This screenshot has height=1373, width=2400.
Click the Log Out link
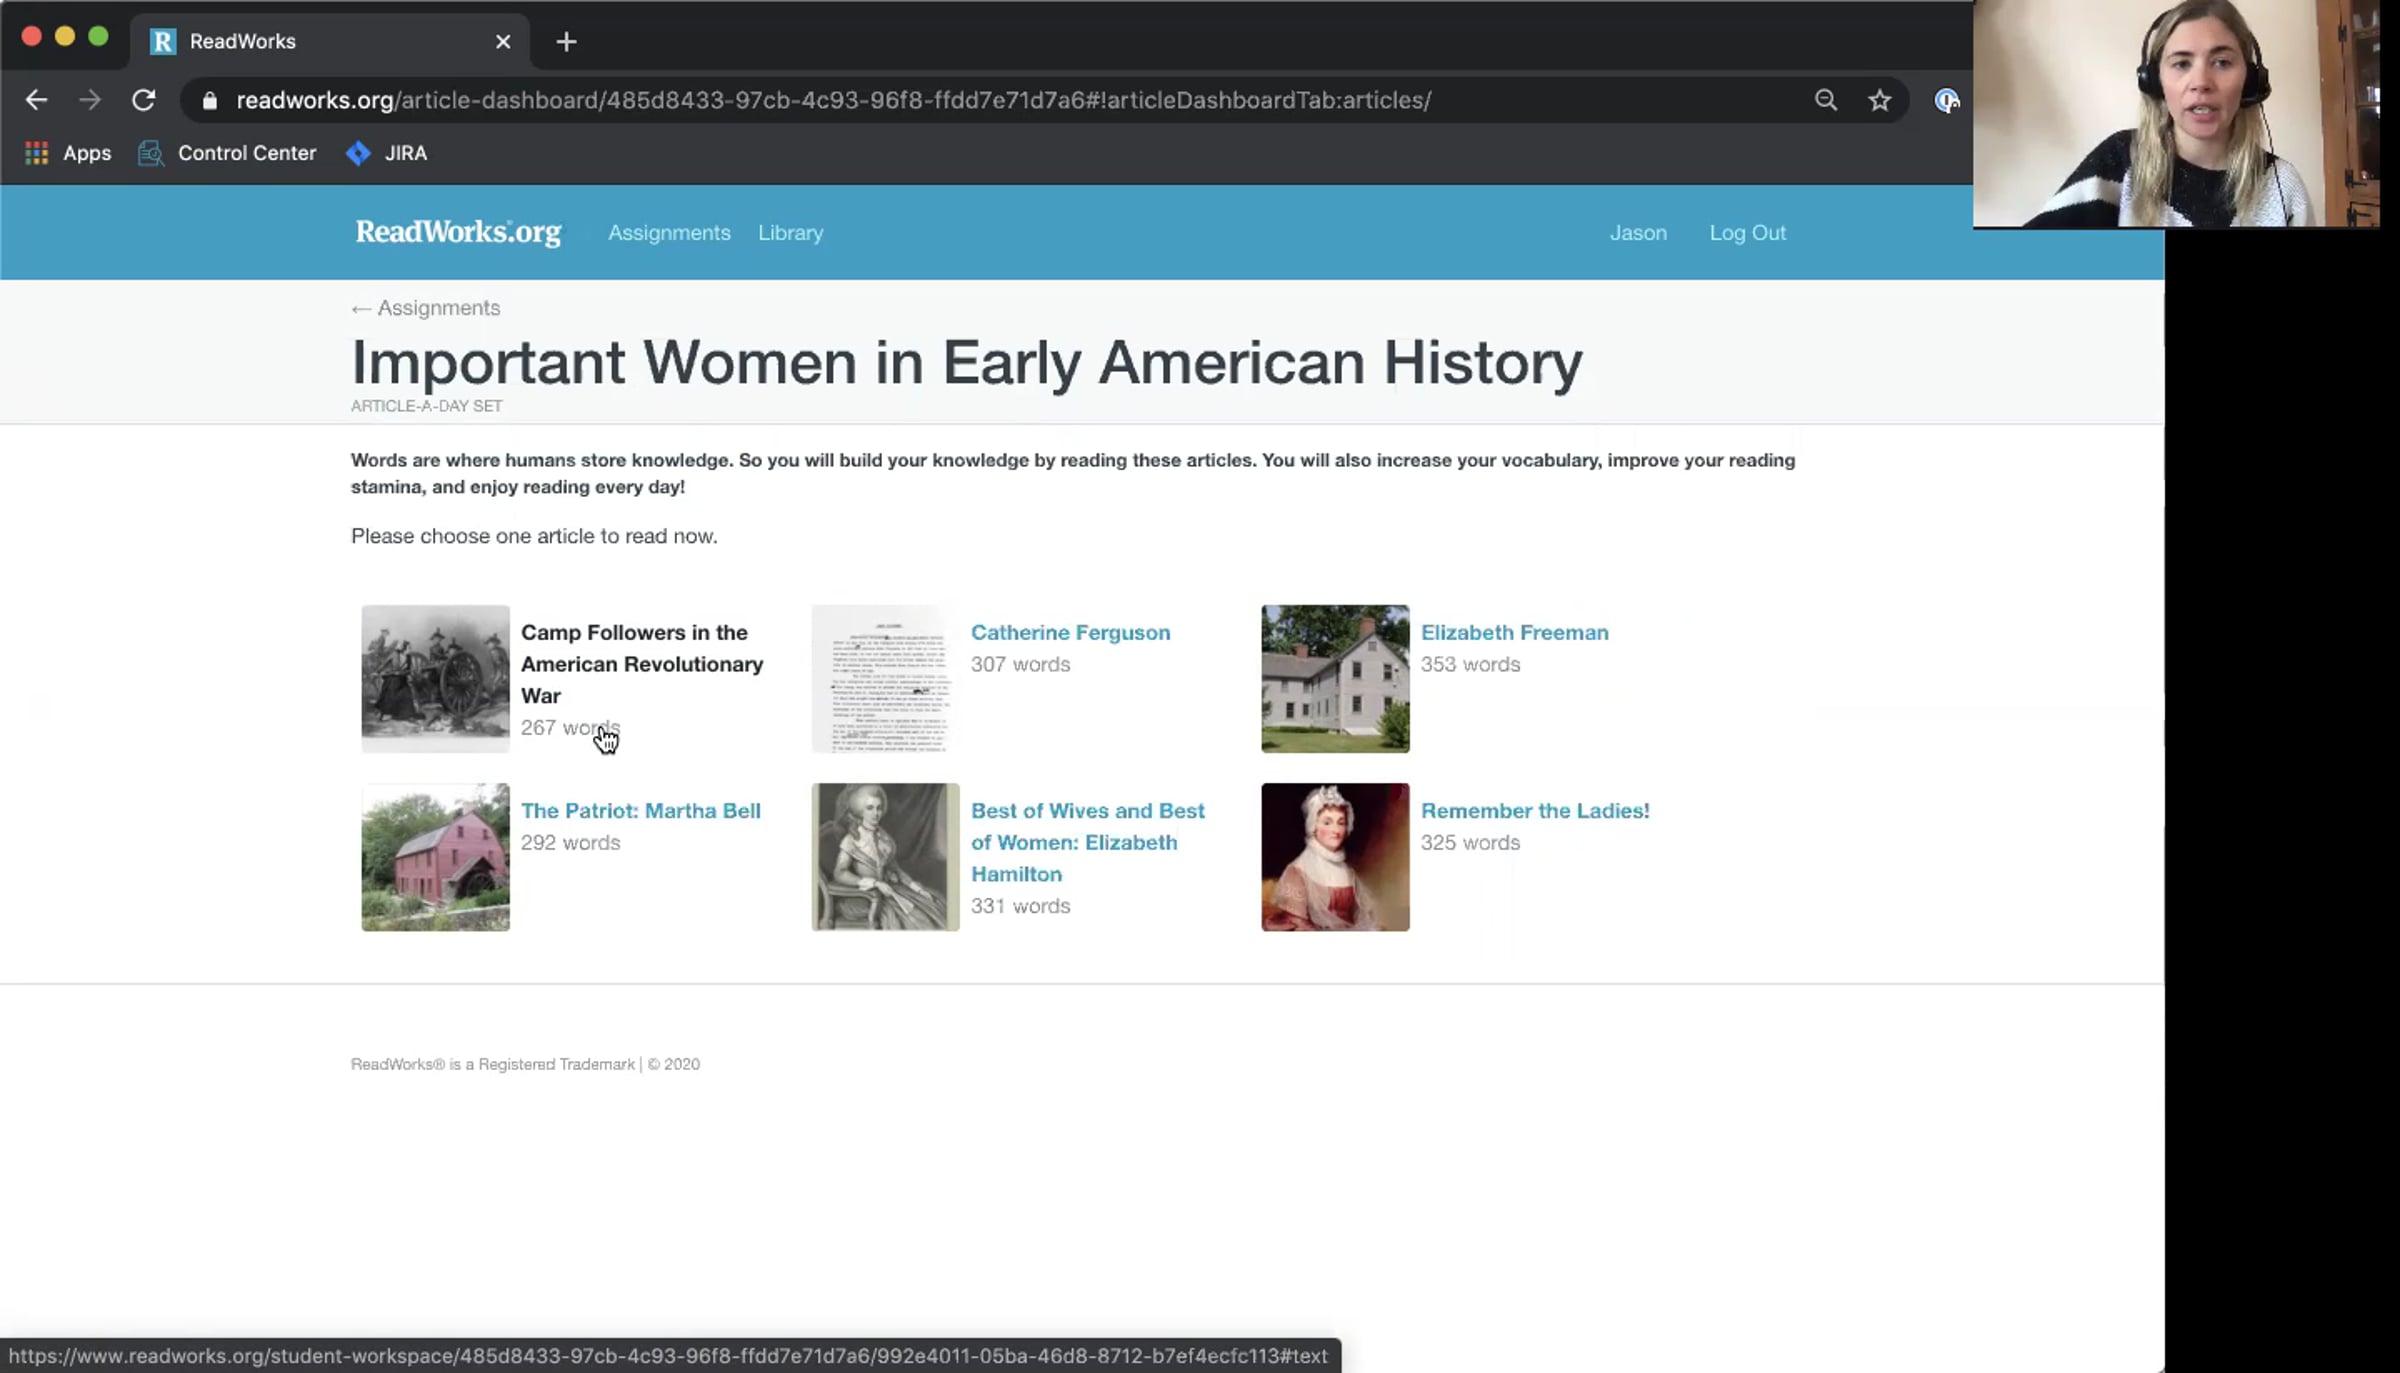tap(1747, 233)
